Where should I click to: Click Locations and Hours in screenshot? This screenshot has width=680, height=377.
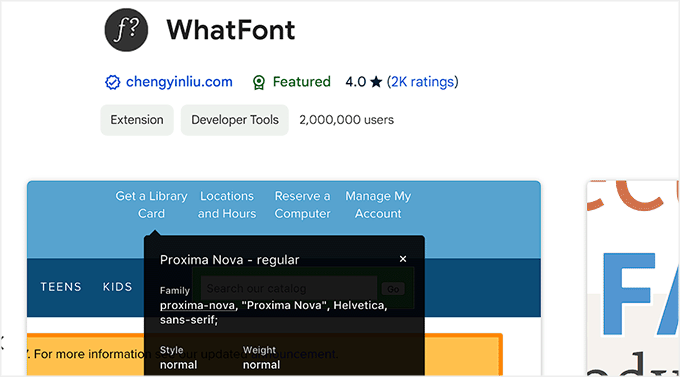coord(227,205)
